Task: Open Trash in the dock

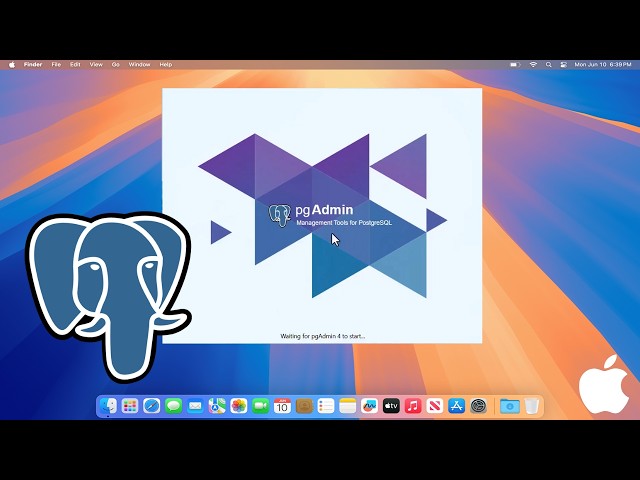Action: click(531, 406)
